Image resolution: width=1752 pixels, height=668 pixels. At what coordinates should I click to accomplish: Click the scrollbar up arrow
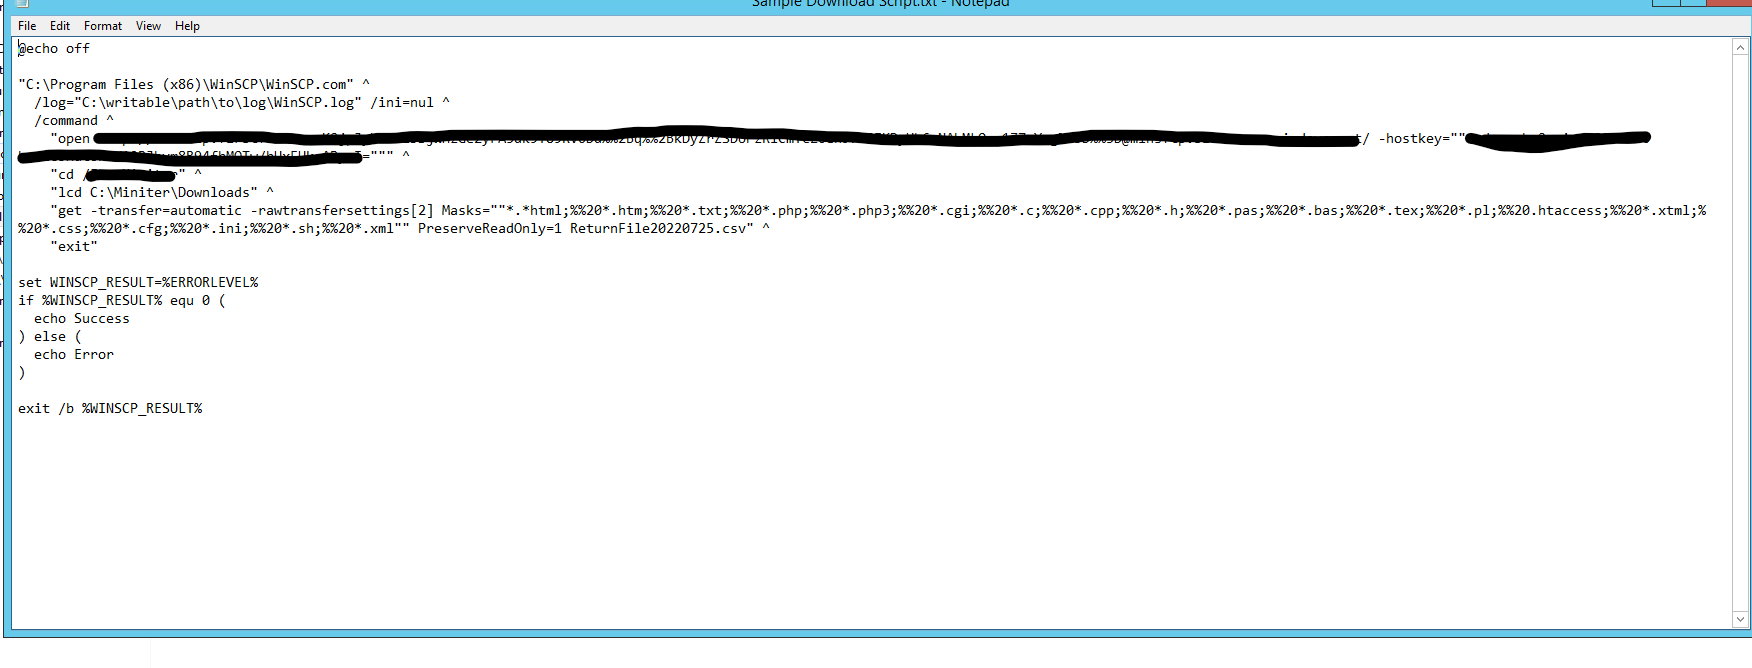pos(1740,47)
